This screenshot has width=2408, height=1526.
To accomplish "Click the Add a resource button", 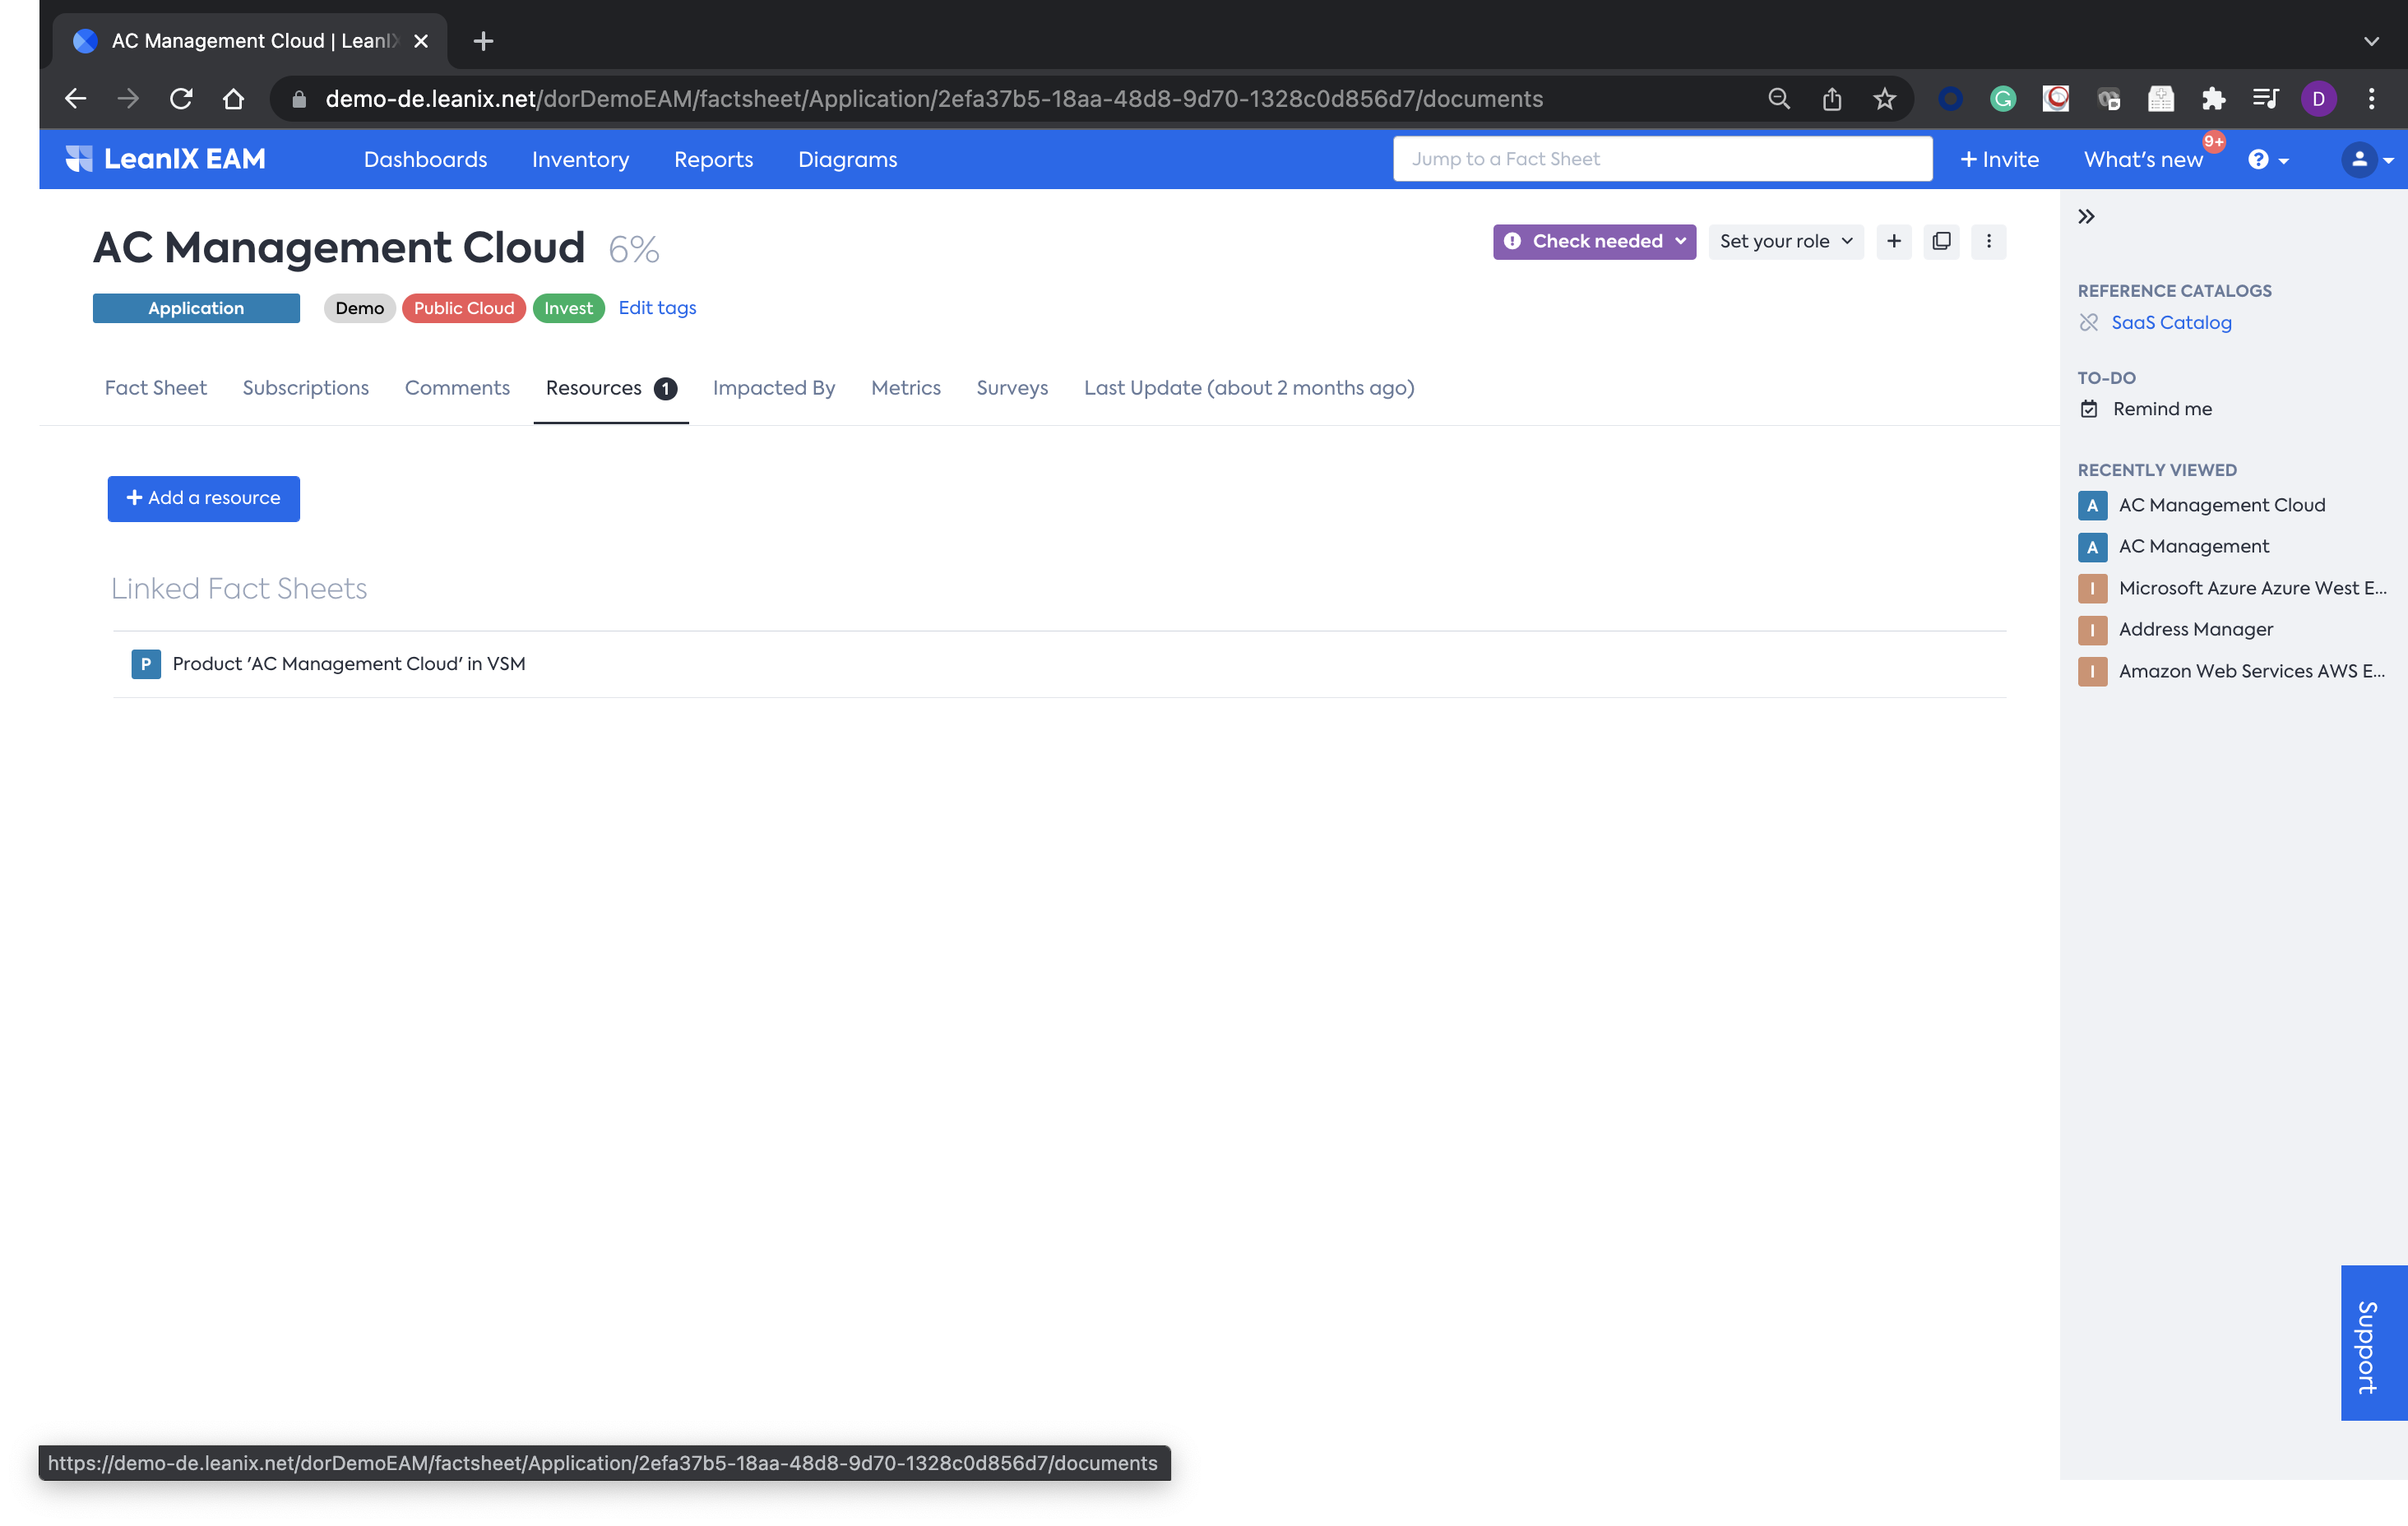I will [x=204, y=498].
